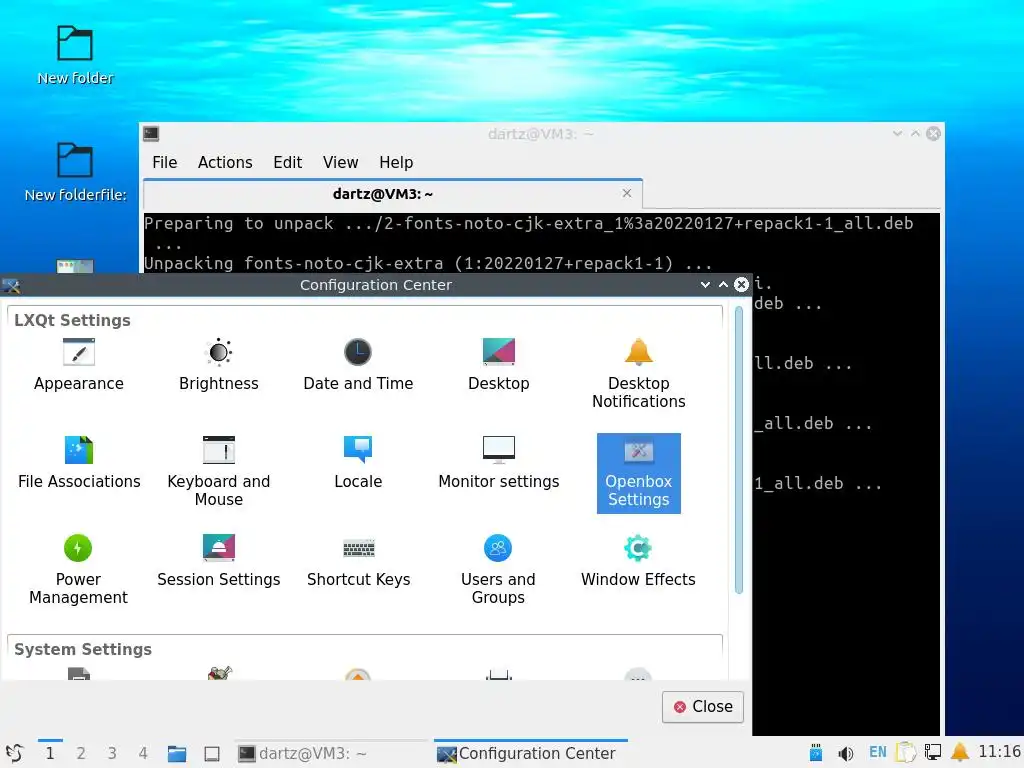This screenshot has height=768, width=1024.
Task: Open Monitor settings
Action: pyautogui.click(x=498, y=462)
